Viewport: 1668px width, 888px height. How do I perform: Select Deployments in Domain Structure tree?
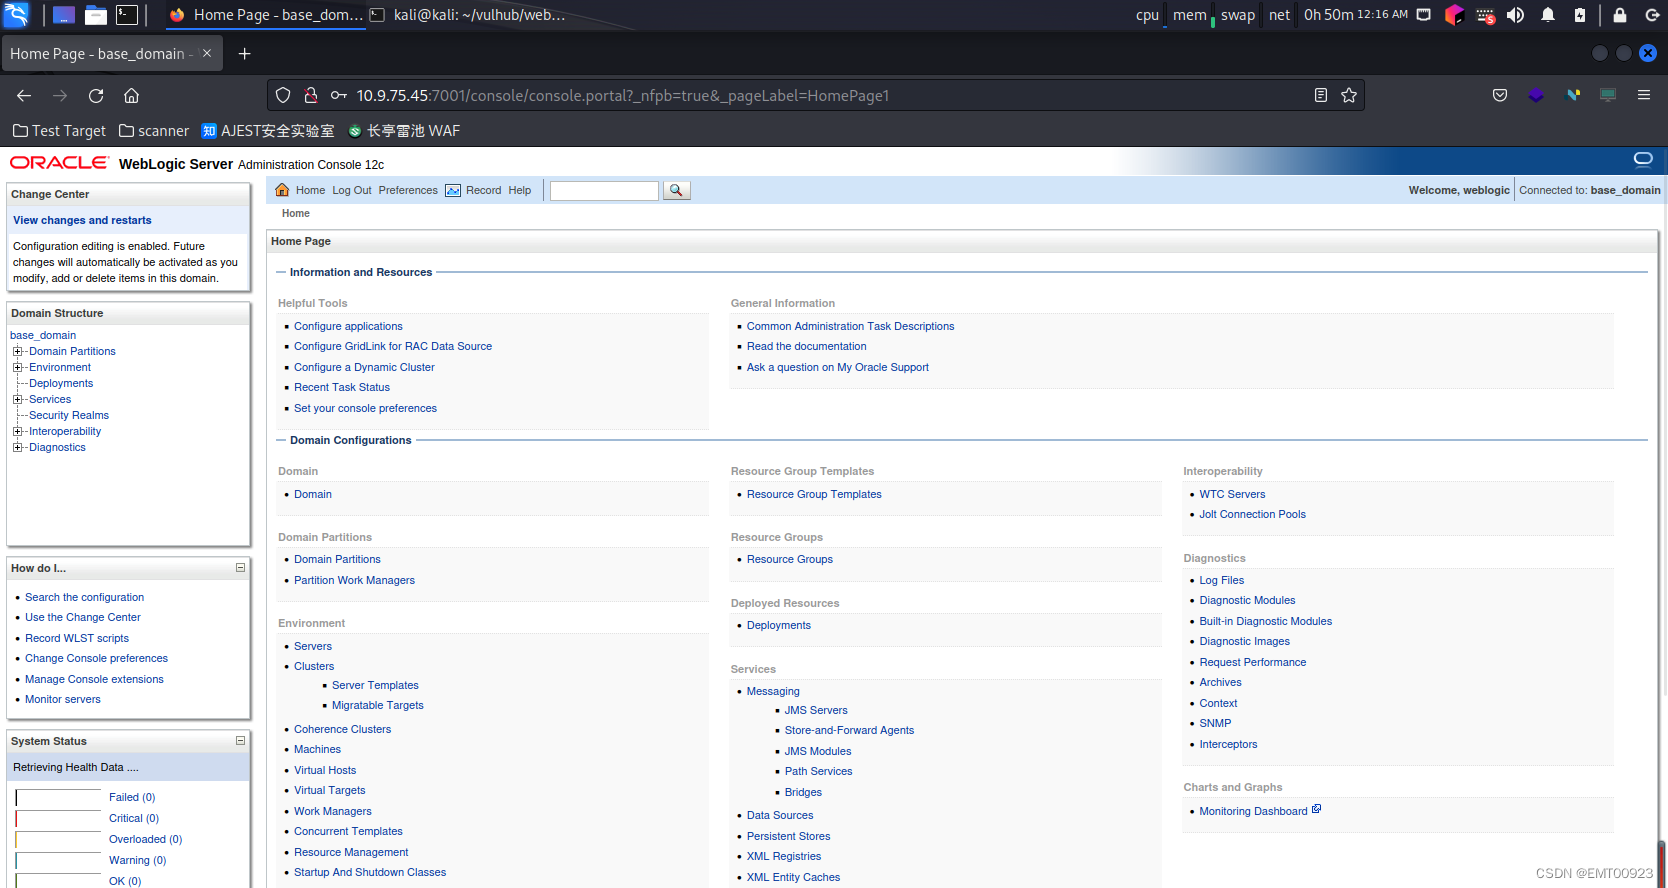coord(61,383)
